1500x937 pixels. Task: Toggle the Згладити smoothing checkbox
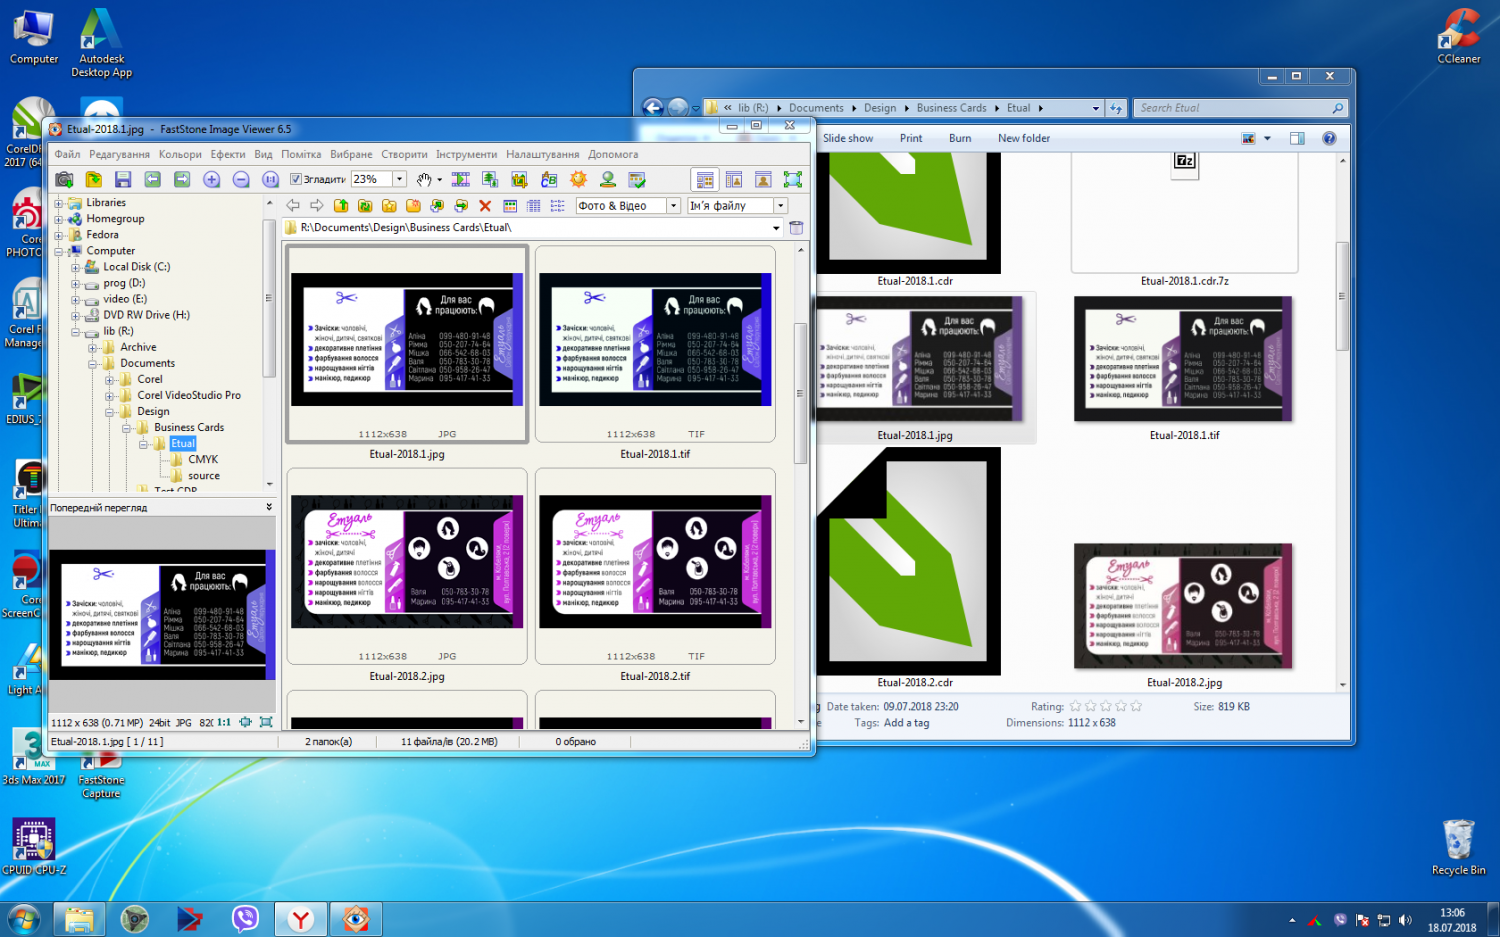(296, 180)
